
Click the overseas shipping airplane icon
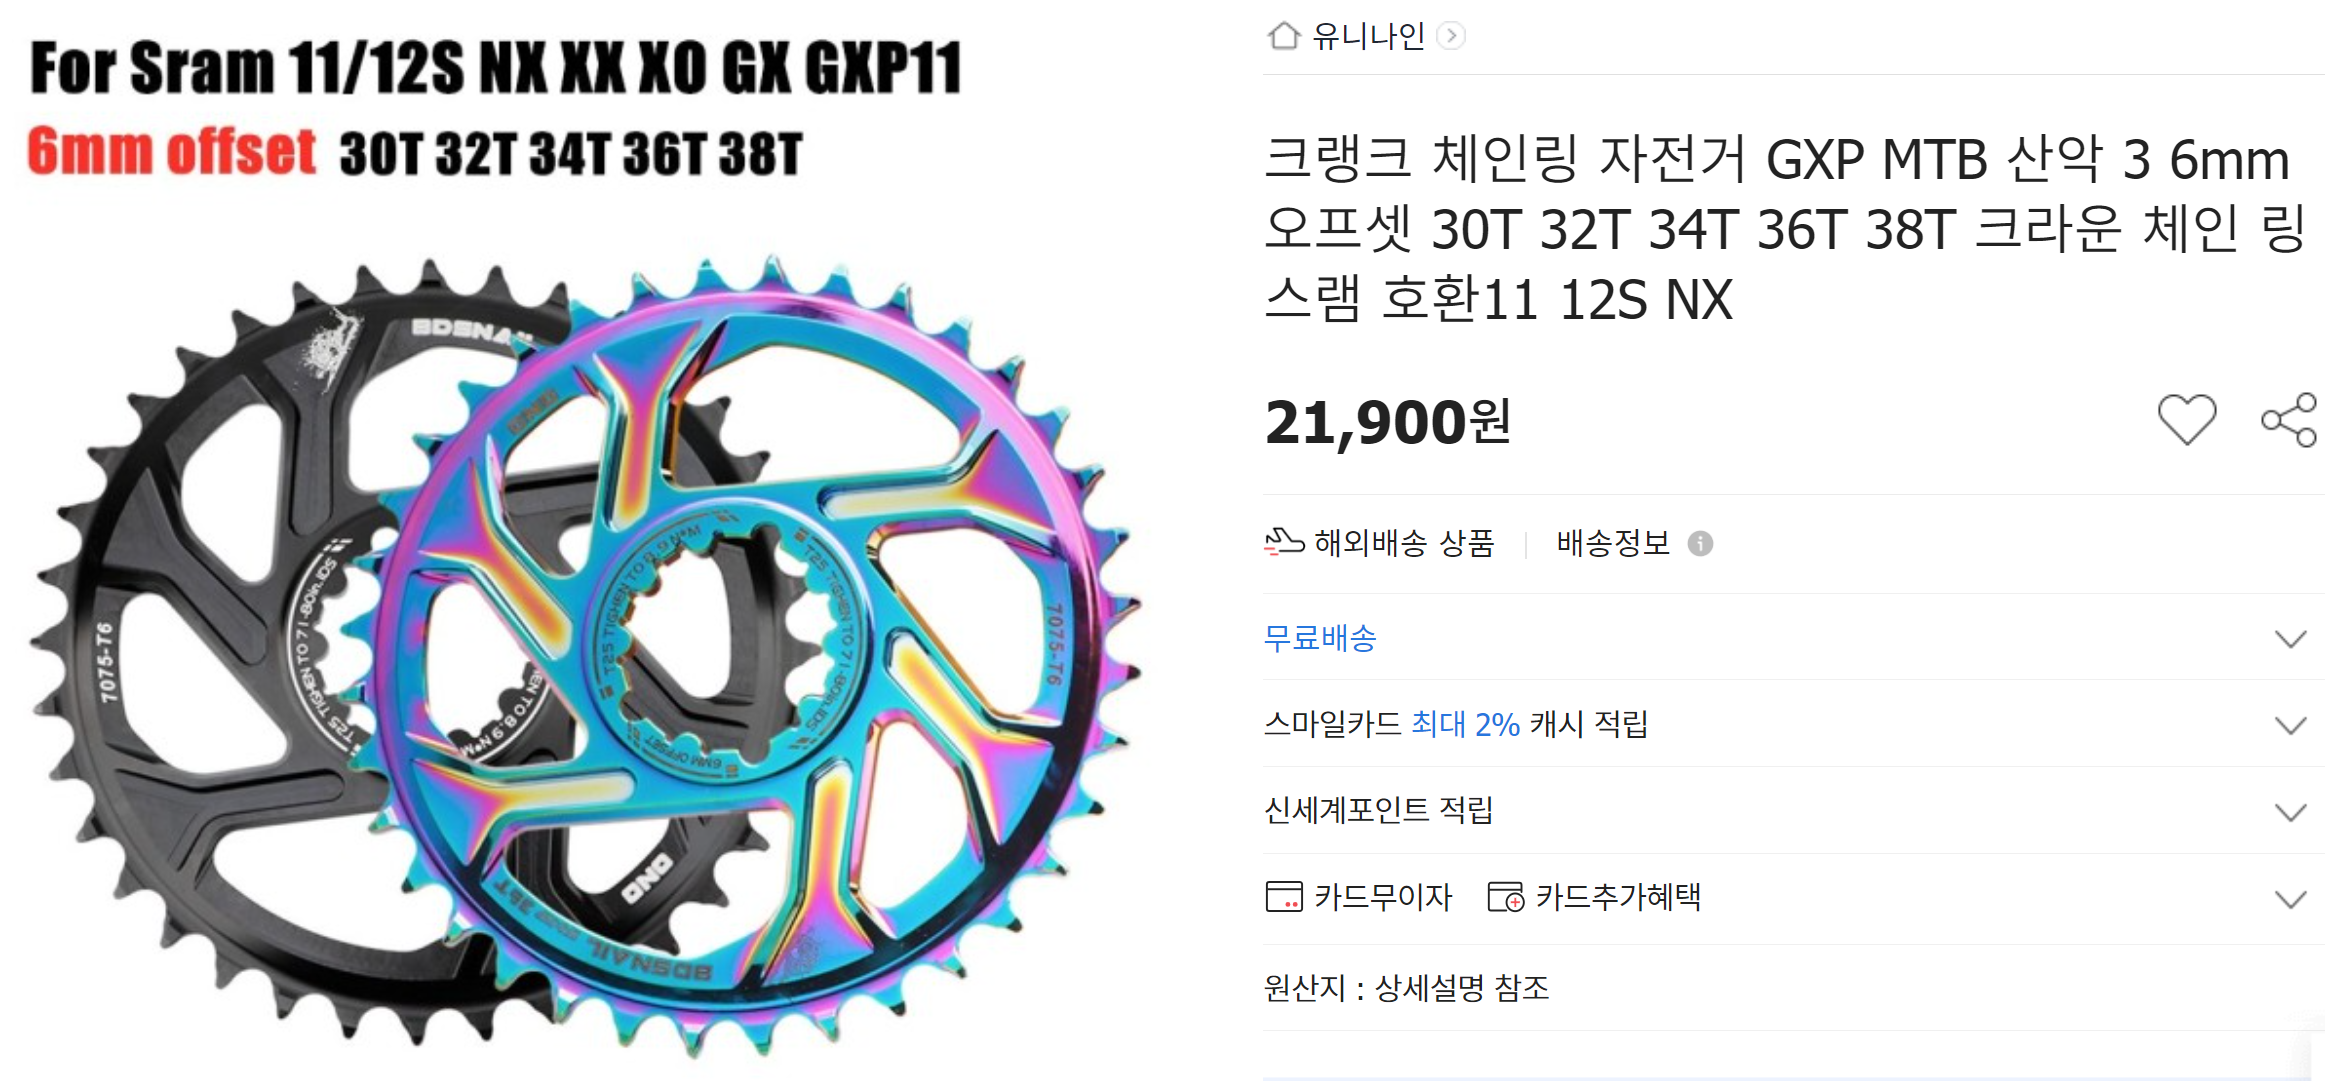tap(1284, 542)
